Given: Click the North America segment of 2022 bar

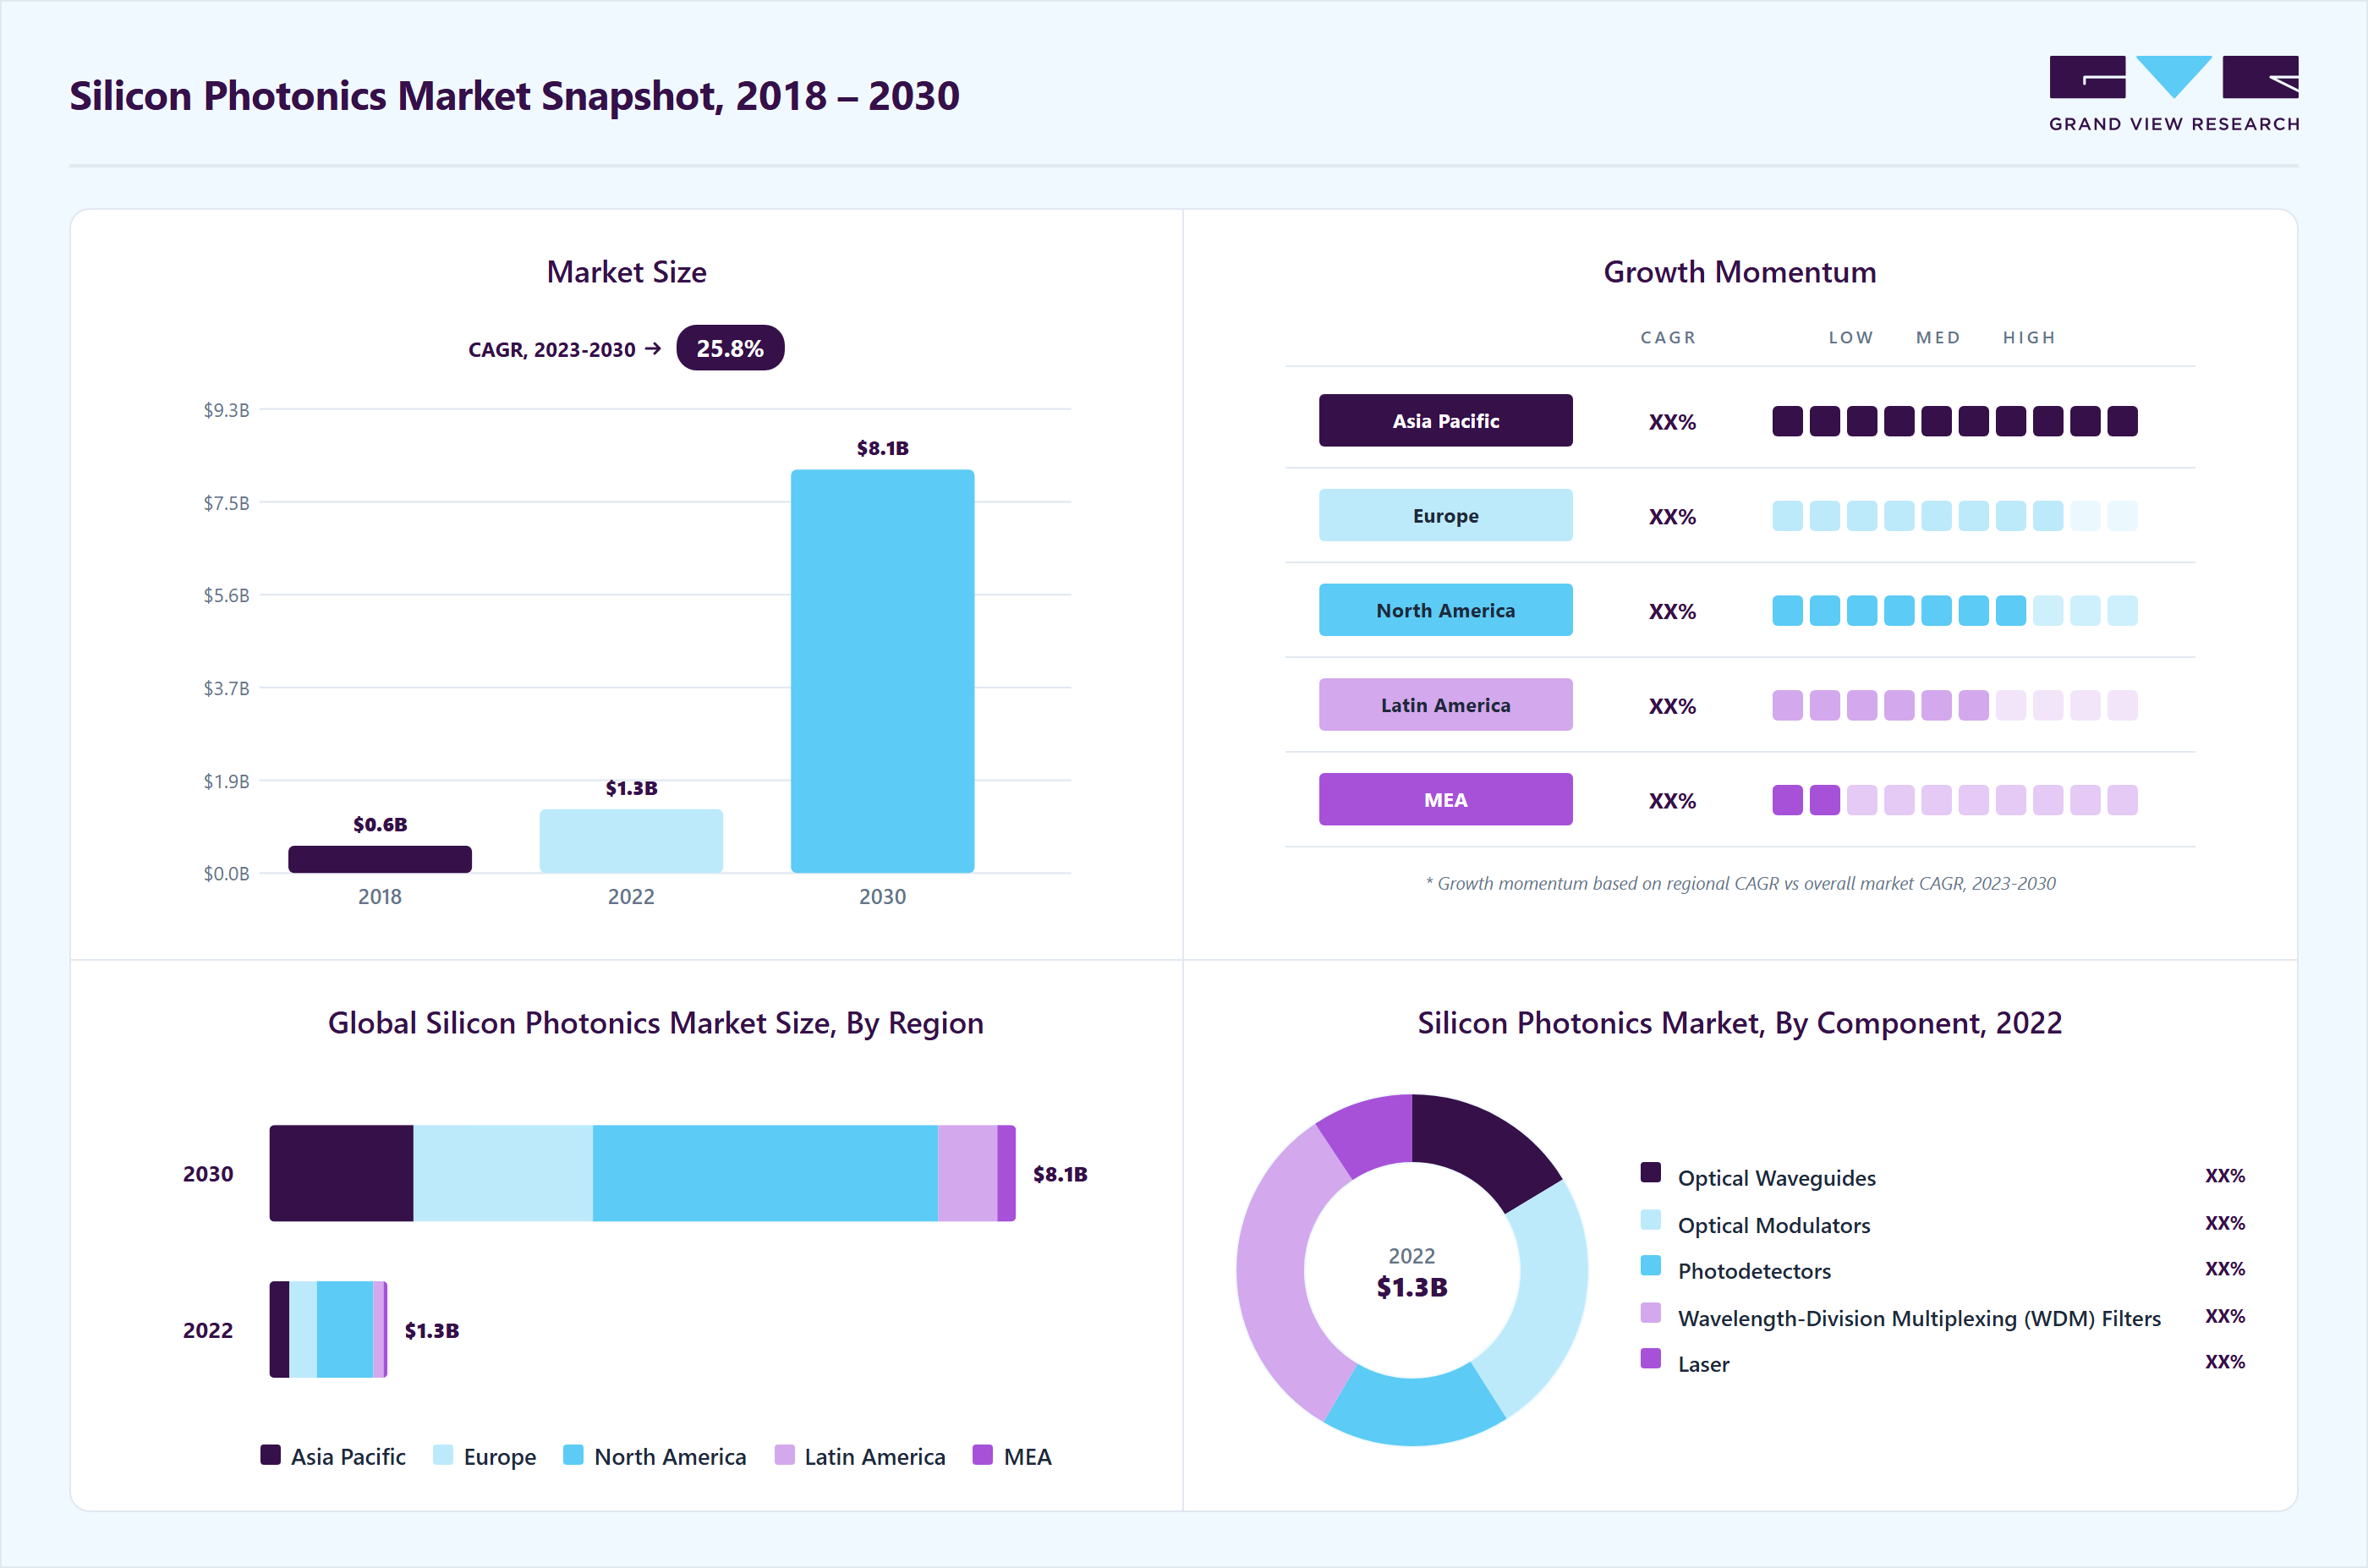Looking at the screenshot, I should [x=345, y=1329].
